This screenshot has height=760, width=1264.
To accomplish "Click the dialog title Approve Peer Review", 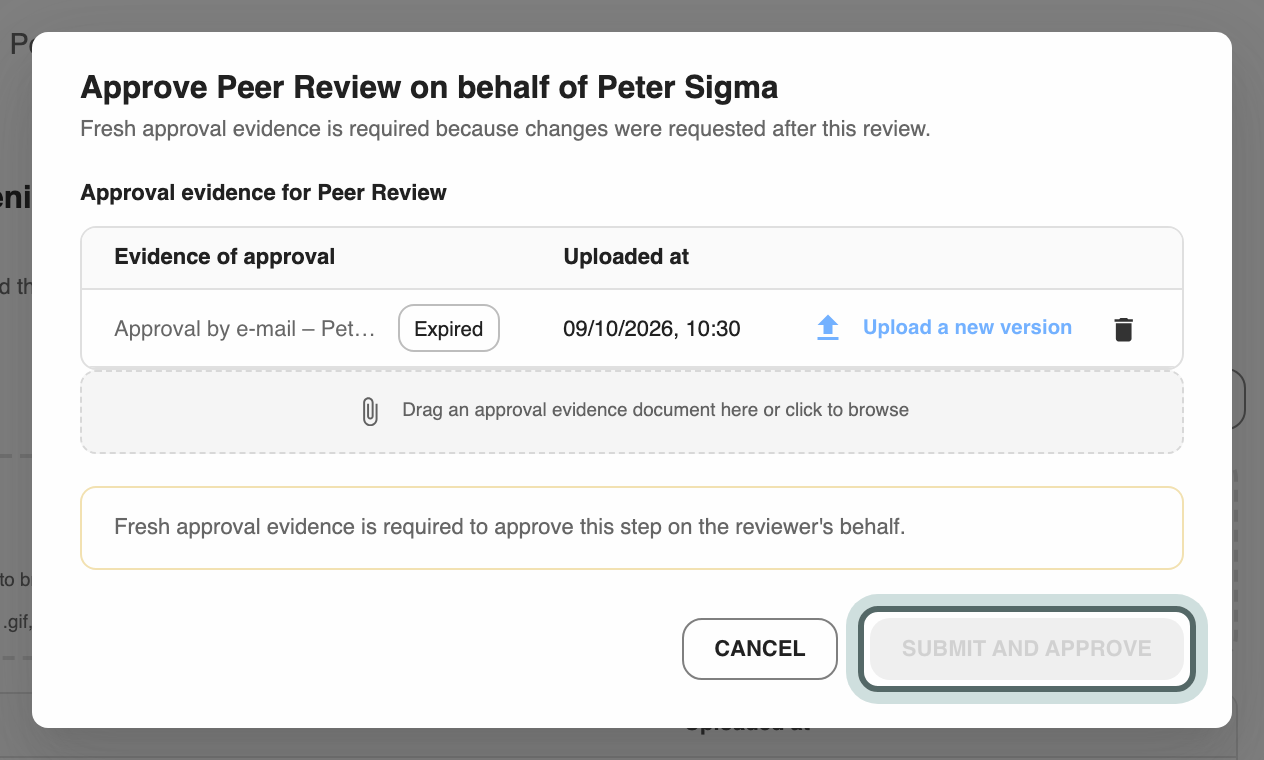I will (429, 88).
